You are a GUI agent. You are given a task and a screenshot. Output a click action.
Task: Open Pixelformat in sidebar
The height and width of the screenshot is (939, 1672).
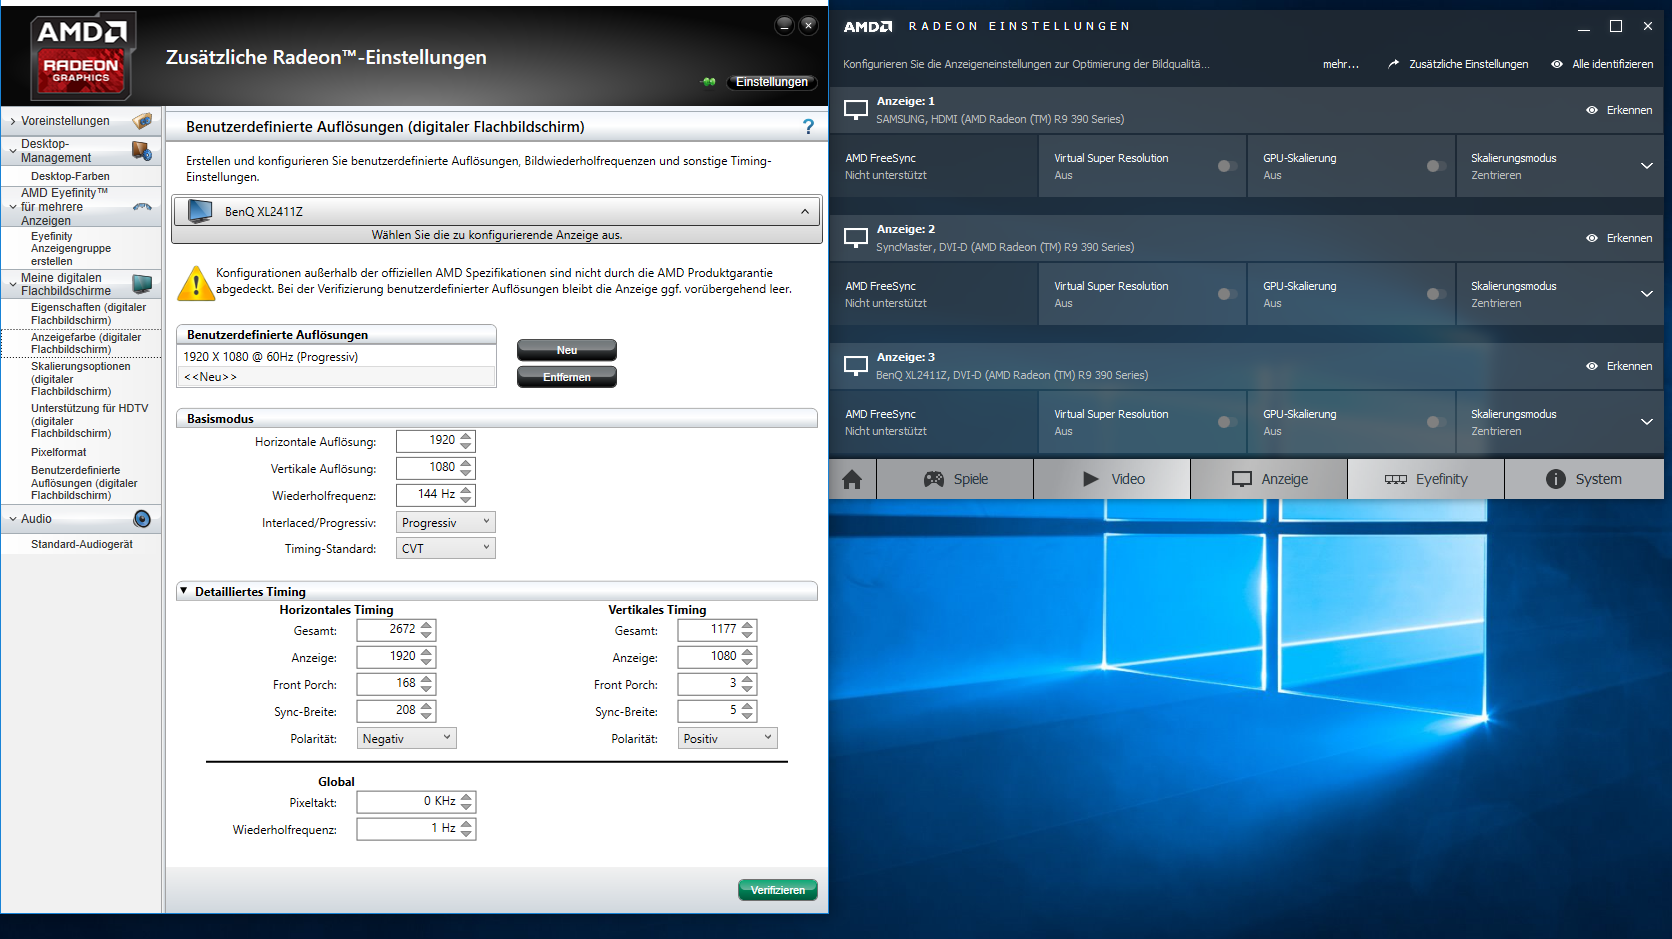point(58,452)
